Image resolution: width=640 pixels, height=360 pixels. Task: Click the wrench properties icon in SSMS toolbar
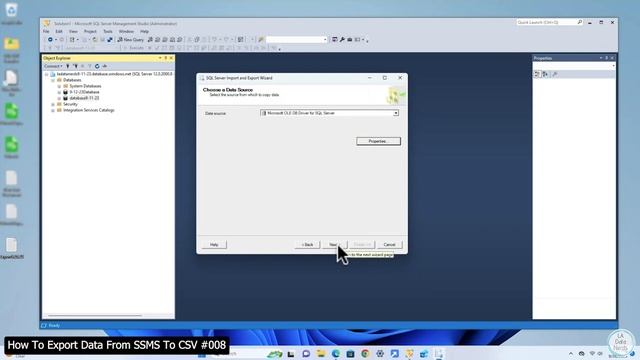tap(342, 40)
